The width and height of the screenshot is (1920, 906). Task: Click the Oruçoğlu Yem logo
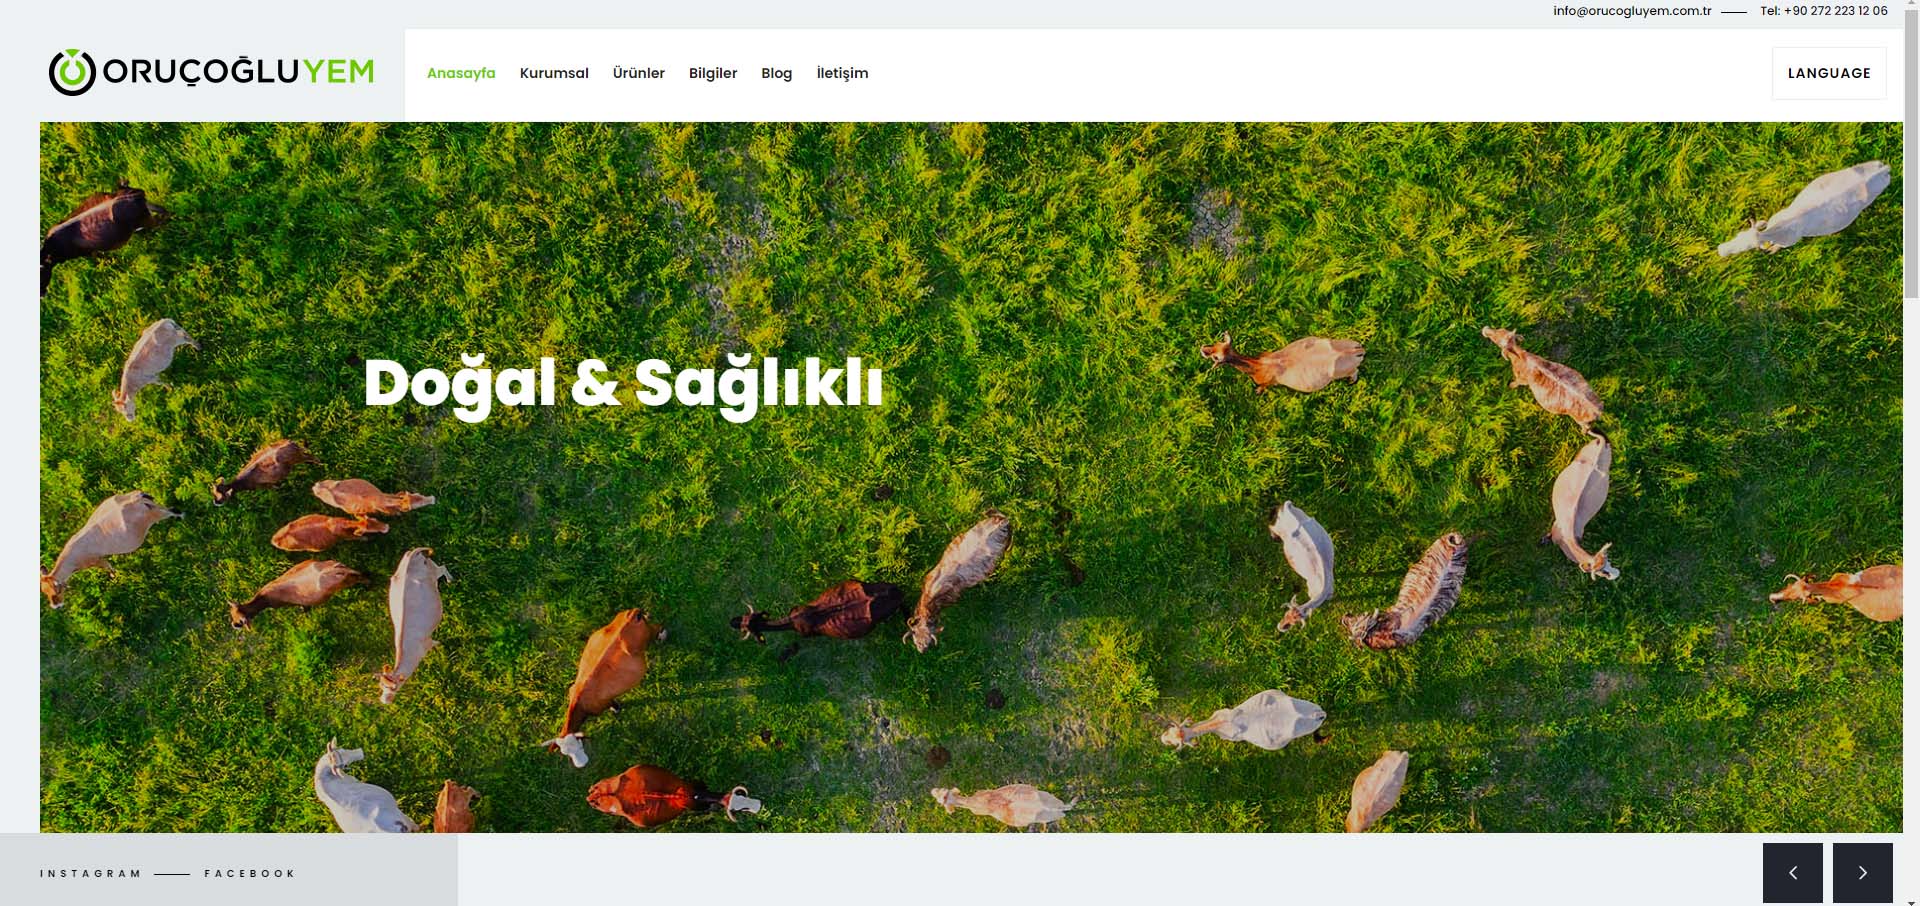tap(211, 72)
